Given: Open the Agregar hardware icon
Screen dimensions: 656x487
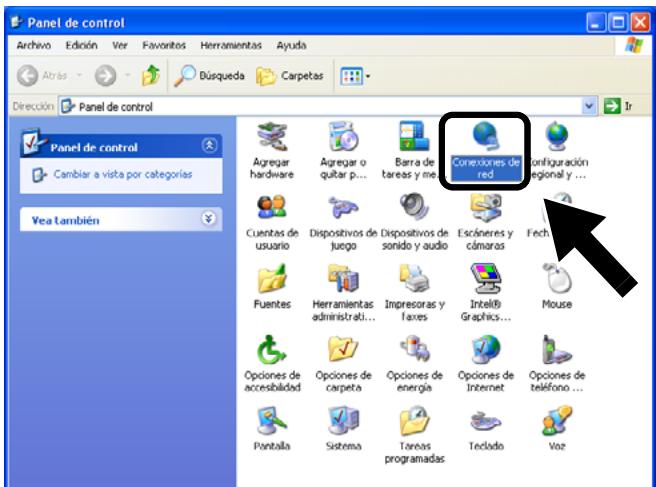Looking at the screenshot, I should [272, 136].
